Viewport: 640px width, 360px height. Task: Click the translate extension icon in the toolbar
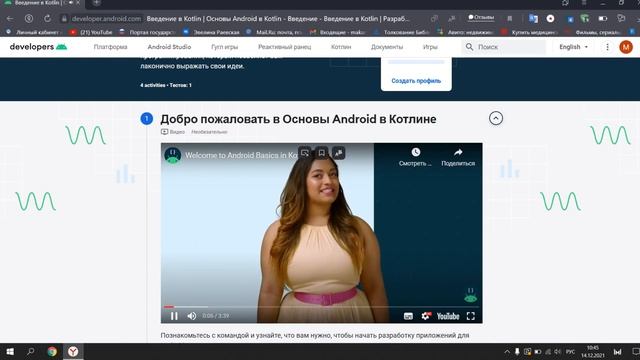pyautogui.click(x=533, y=18)
